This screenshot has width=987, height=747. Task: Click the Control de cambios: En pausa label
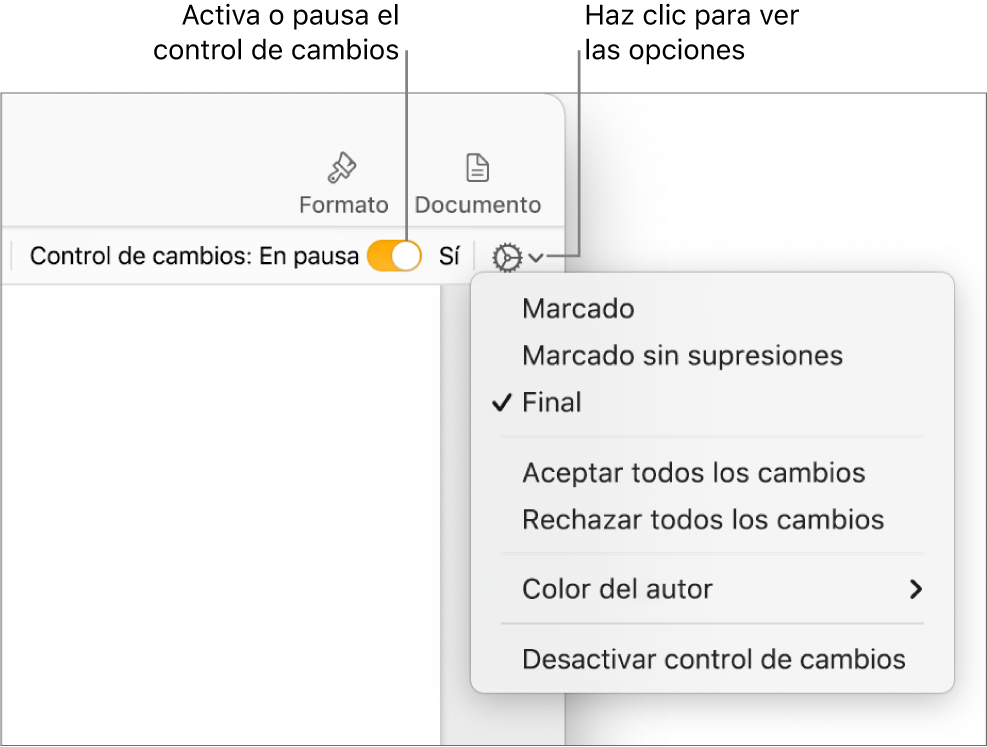pyautogui.click(x=194, y=257)
